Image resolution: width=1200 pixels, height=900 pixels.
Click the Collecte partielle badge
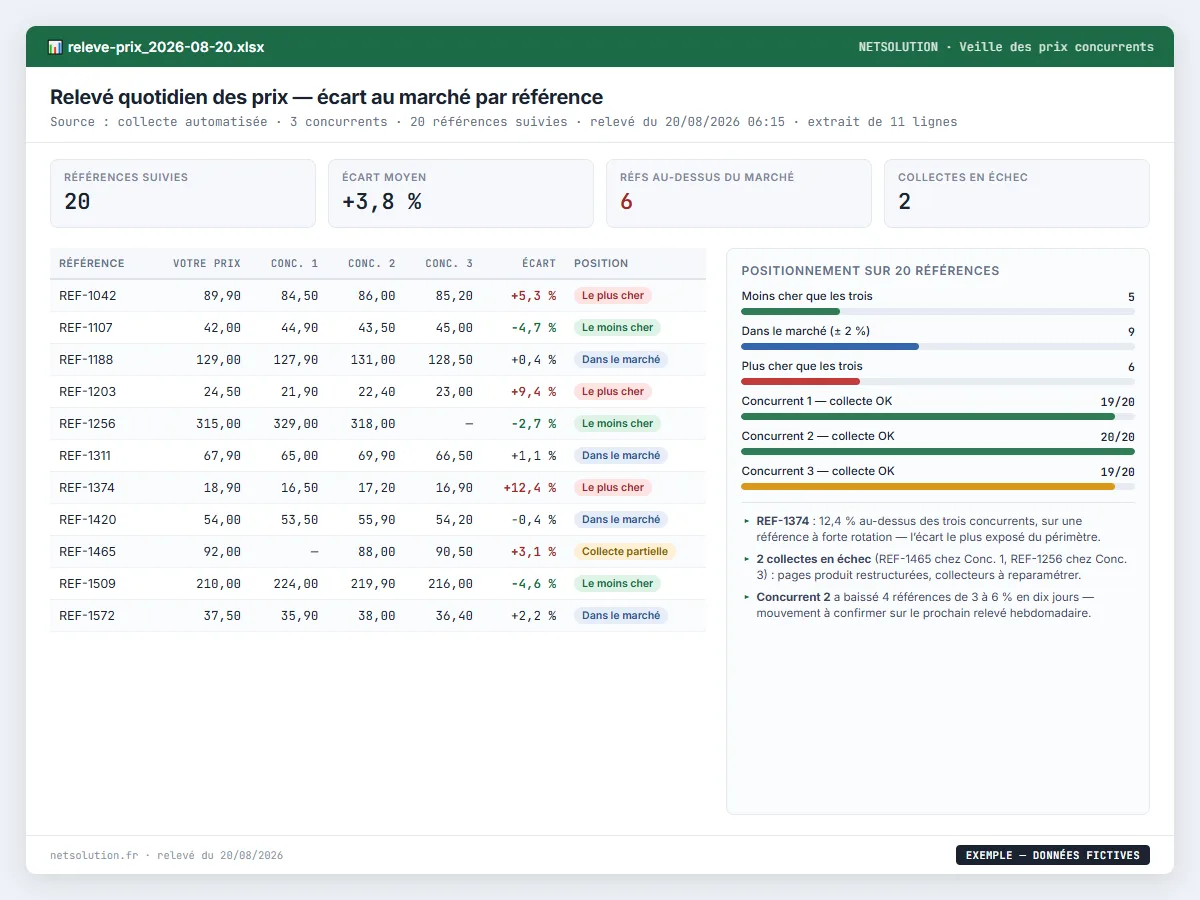(625, 552)
